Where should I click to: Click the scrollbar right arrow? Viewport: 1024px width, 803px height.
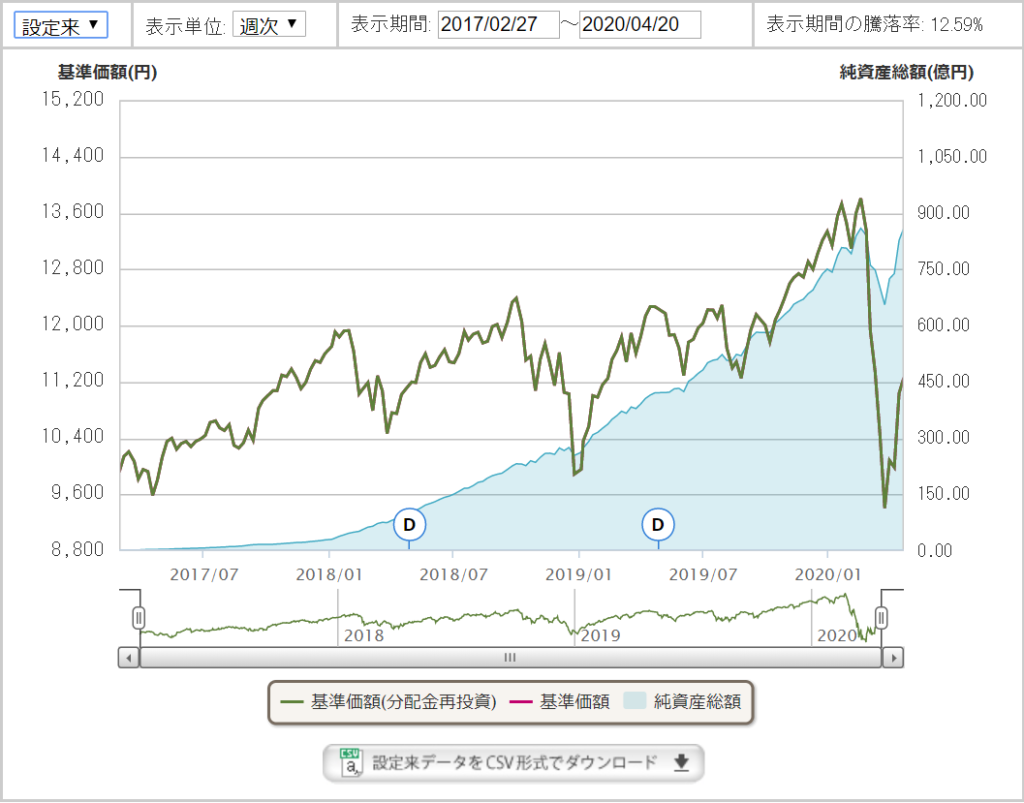pyautogui.click(x=893, y=657)
